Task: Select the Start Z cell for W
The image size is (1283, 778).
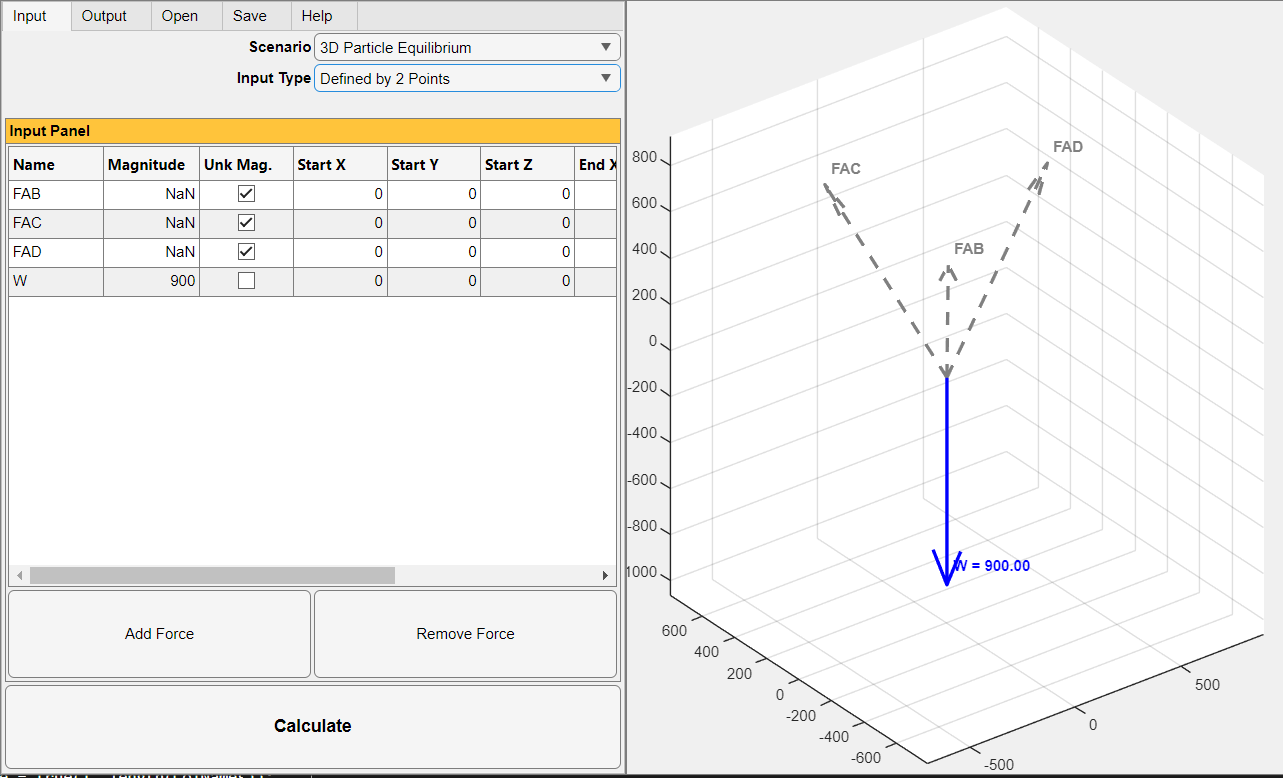Action: point(528,282)
